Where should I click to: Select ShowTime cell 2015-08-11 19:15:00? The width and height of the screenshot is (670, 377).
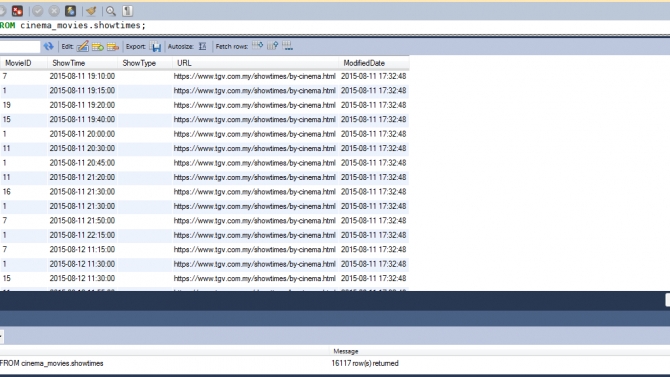click(x=82, y=91)
